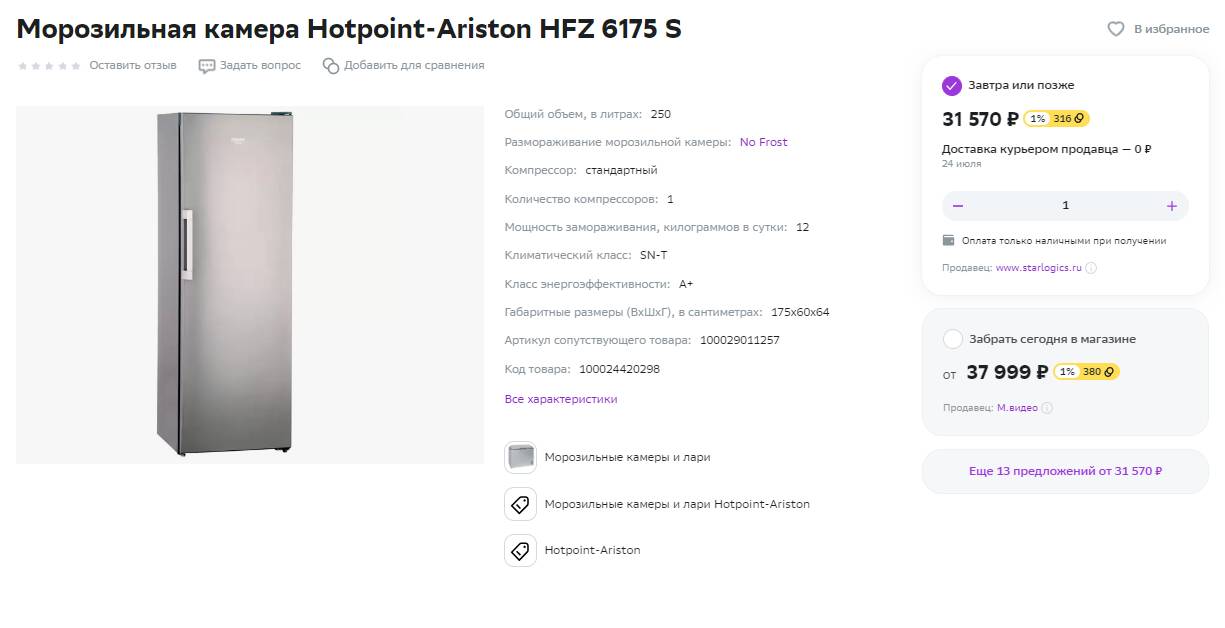Open seller link www.starlogics.ru

1039,268
